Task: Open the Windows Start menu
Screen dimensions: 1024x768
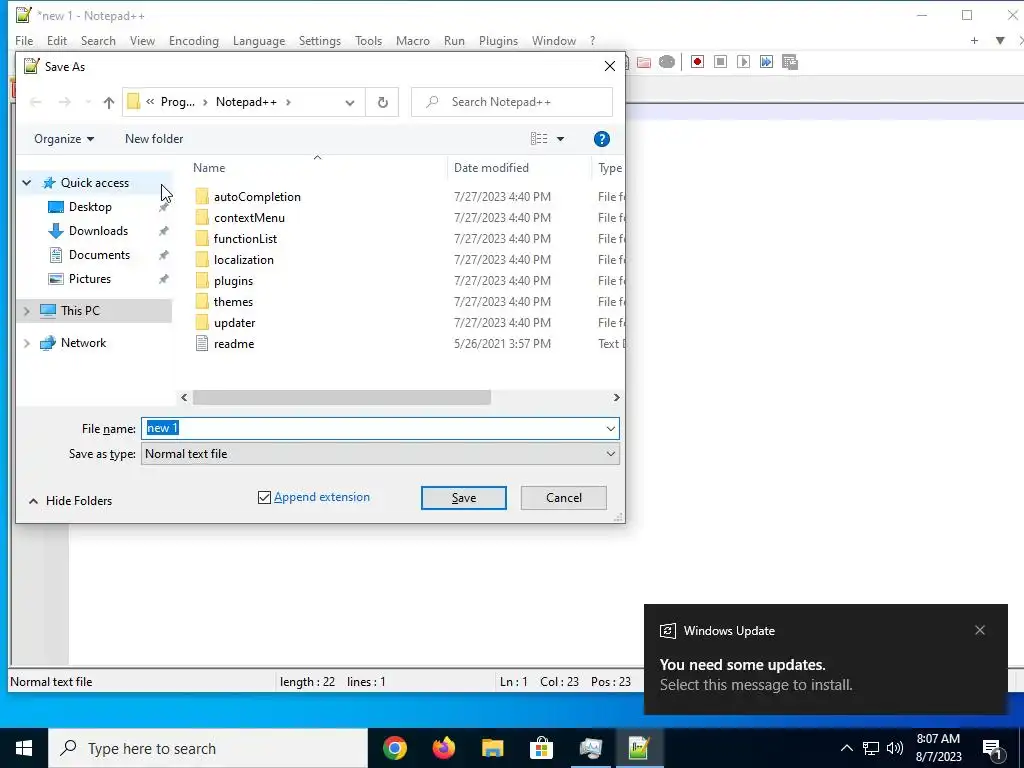Action: (24, 748)
